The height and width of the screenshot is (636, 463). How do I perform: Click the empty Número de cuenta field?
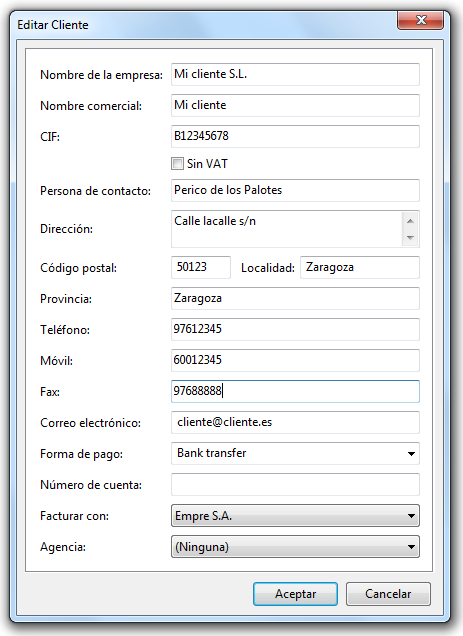pos(295,484)
